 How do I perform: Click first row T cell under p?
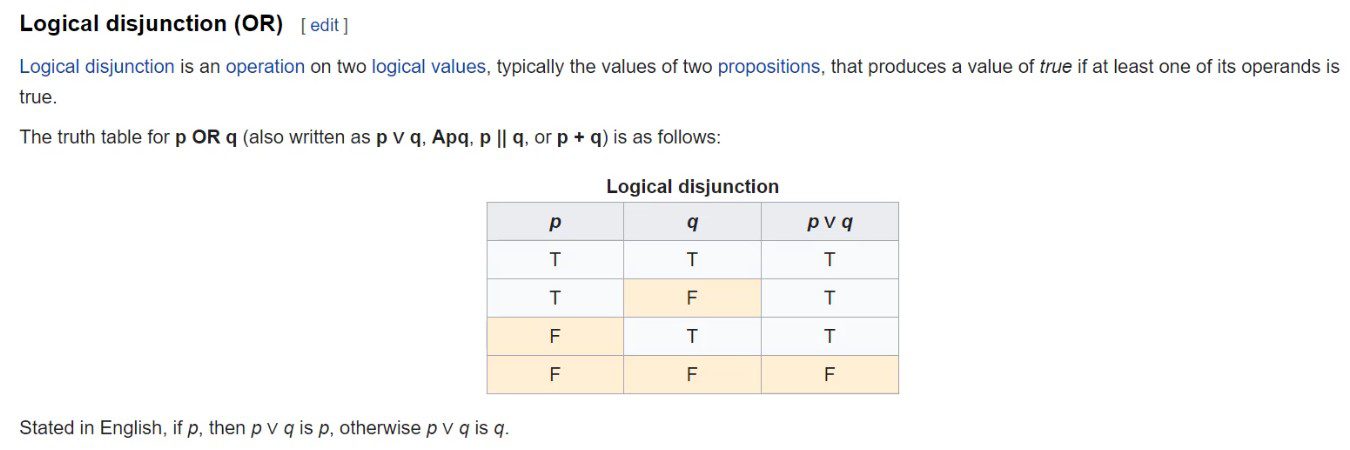[x=555, y=260]
